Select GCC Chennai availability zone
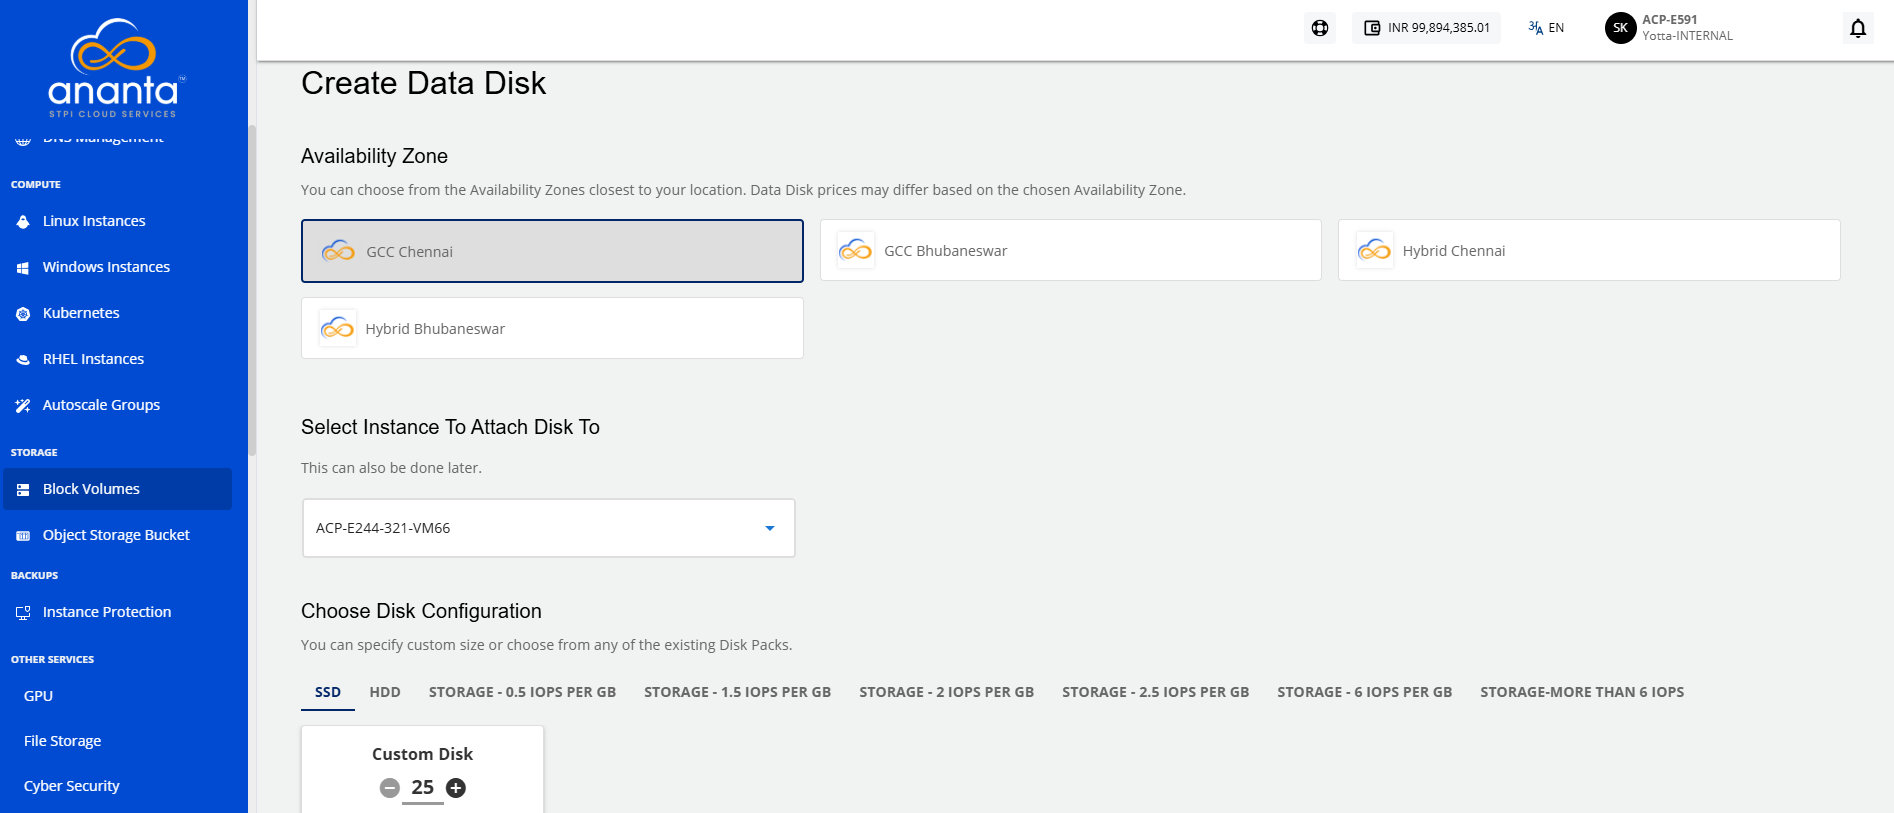Image resolution: width=1894 pixels, height=813 pixels. pos(552,251)
